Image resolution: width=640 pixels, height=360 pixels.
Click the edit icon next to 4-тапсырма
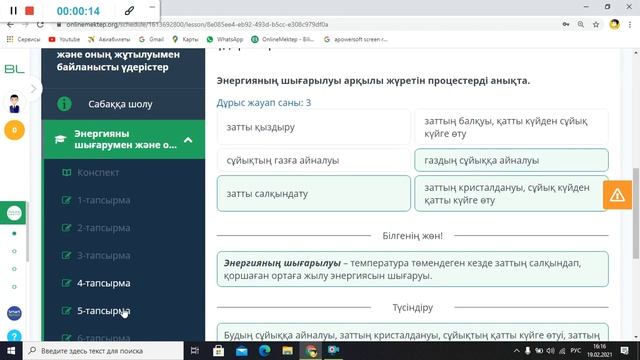(x=66, y=283)
